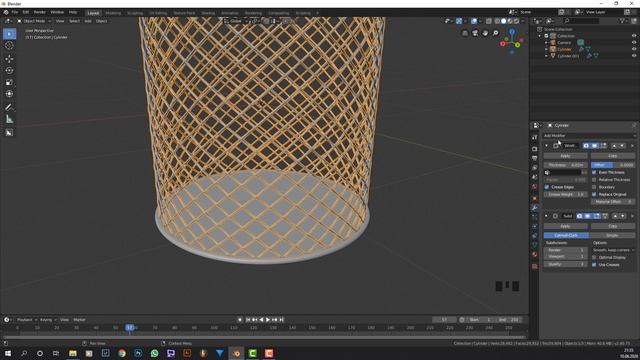This screenshot has width=640, height=360.
Task: Click Blender icon in Windows taskbar
Action: [x=236, y=353]
